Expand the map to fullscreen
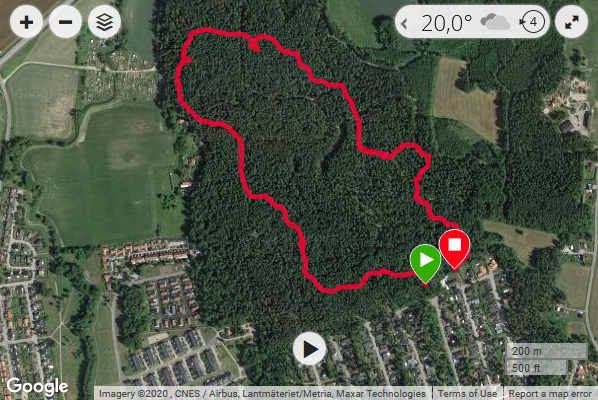 tap(571, 22)
